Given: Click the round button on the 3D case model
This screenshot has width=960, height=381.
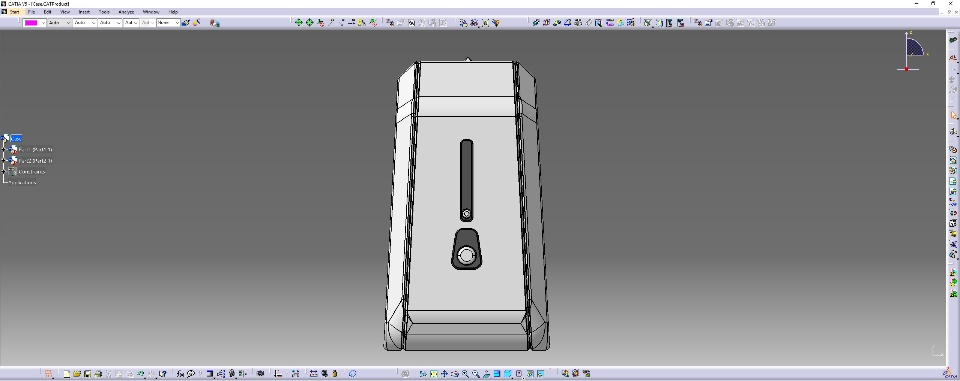Looking at the screenshot, I should 466,255.
